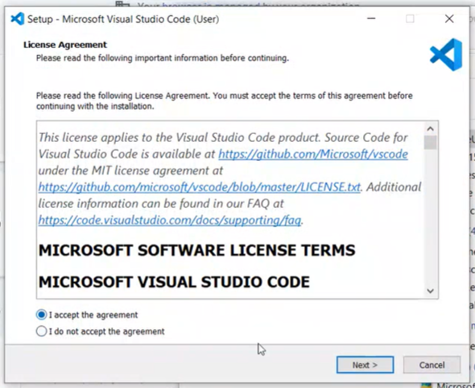The height and width of the screenshot is (388, 475).
Task: Click the license text scrollbar thumb
Action: (x=430, y=143)
